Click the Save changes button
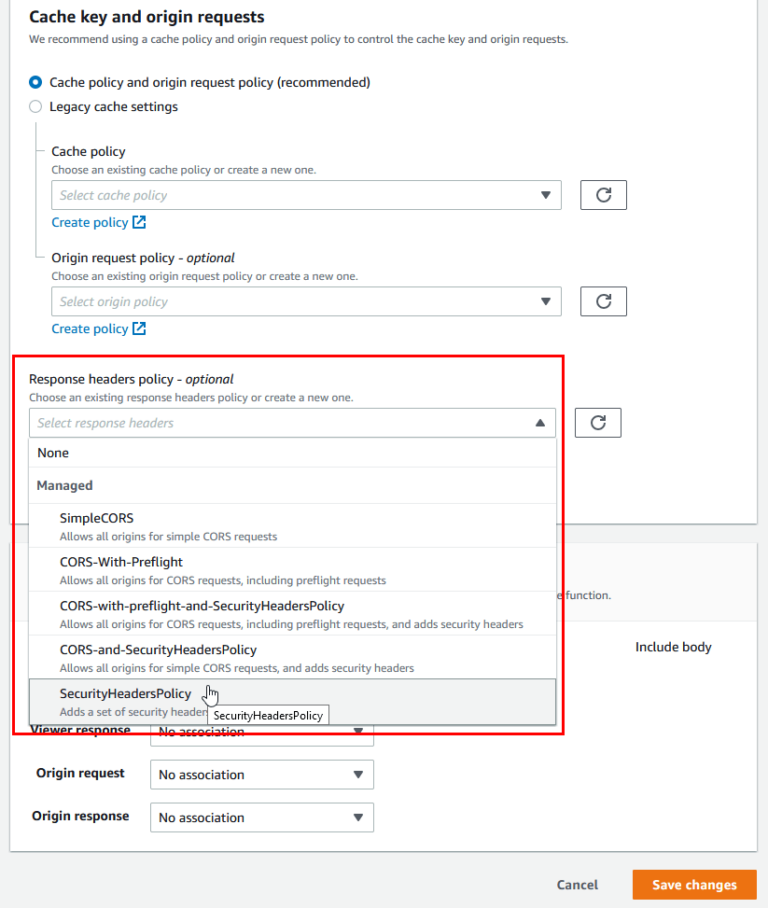The height and width of the screenshot is (908, 768). pos(694,885)
